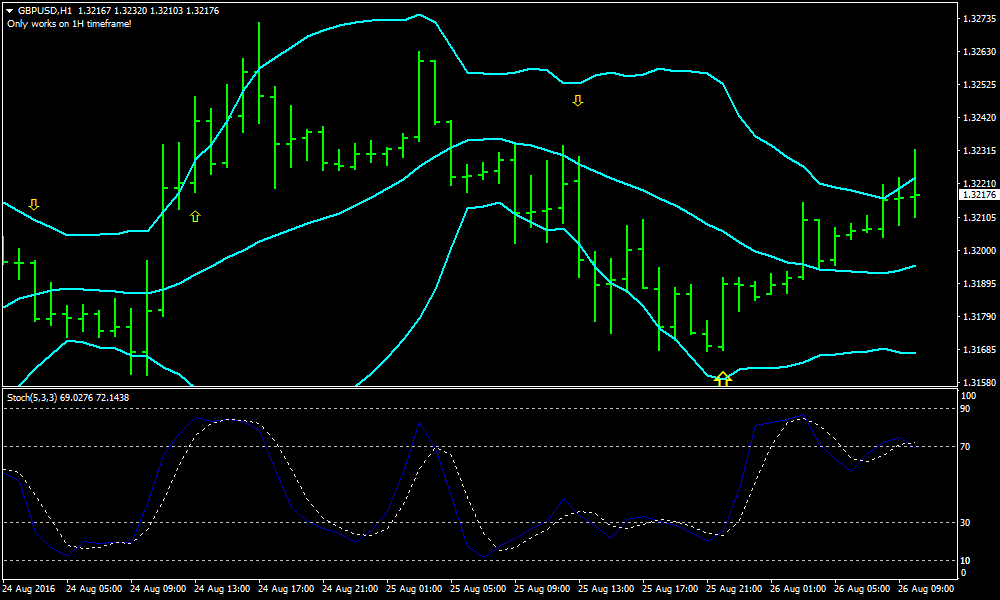Image resolution: width=1000 pixels, height=600 pixels.
Task: Select the tallest green bar near 24 Aug 17:00
Action: pyautogui.click(x=259, y=75)
